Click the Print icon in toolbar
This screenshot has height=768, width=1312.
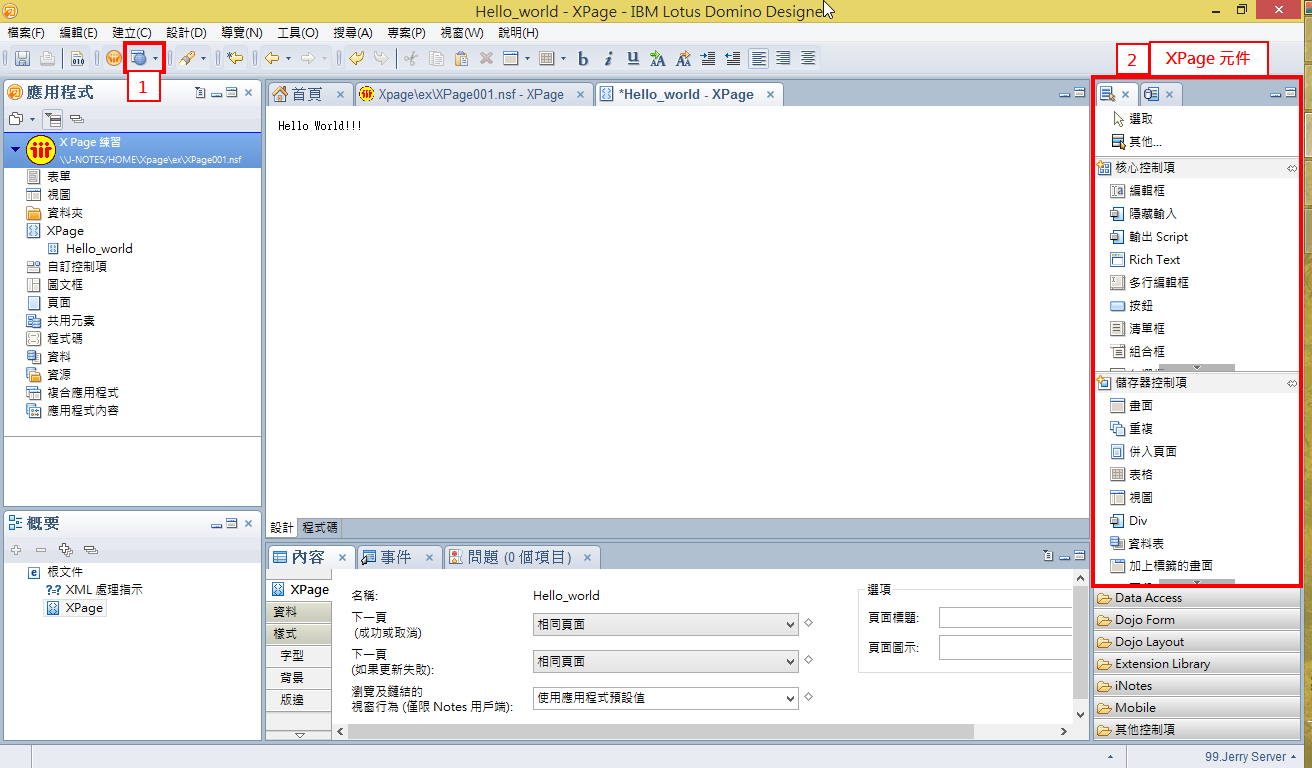(x=46, y=59)
